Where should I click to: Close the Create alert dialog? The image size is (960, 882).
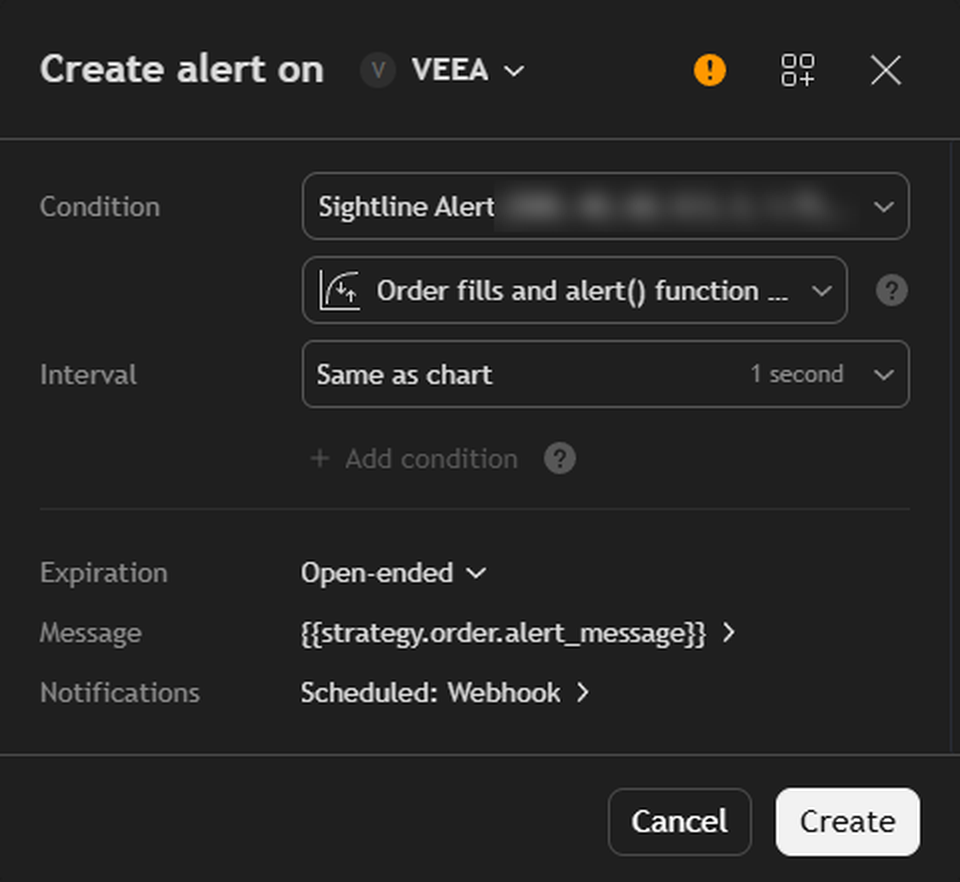click(x=885, y=70)
